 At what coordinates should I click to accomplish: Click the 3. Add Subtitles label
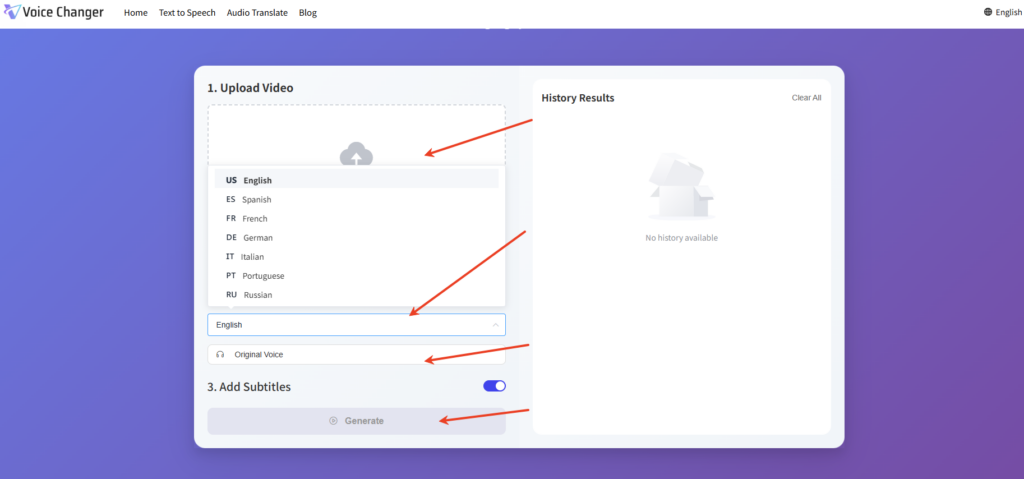(249, 387)
